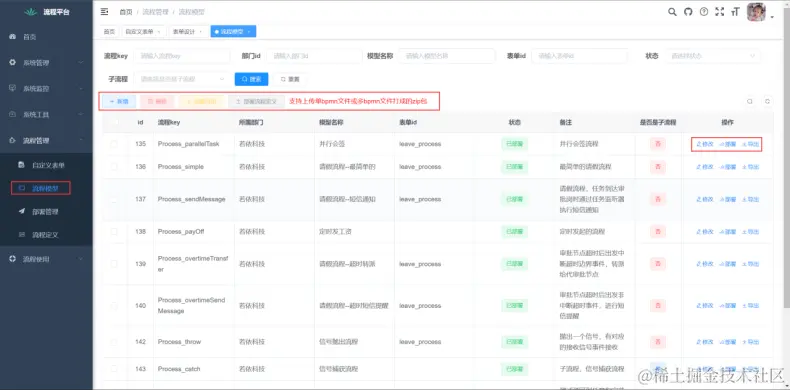The width and height of the screenshot is (791, 391).
Task: Check the row 136 Process_simple checkbox
Action: pos(115,166)
